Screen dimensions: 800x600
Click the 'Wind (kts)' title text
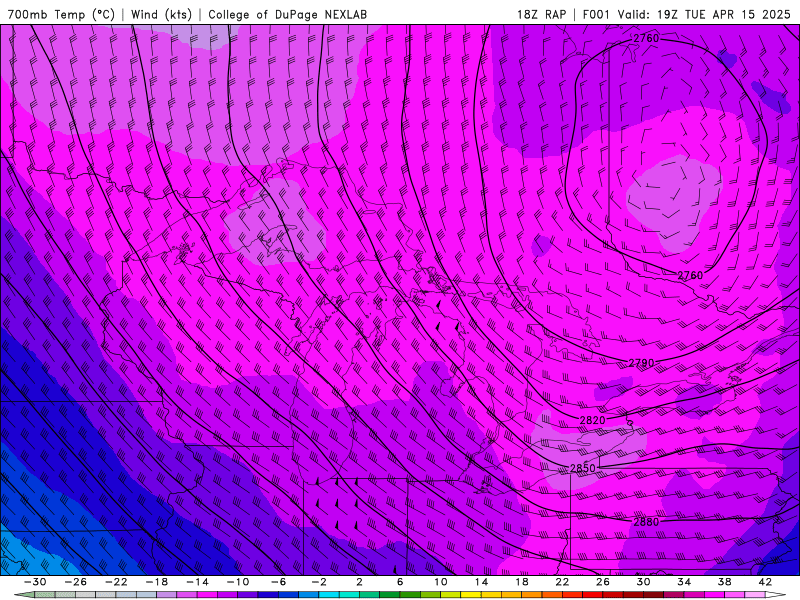[x=161, y=14]
